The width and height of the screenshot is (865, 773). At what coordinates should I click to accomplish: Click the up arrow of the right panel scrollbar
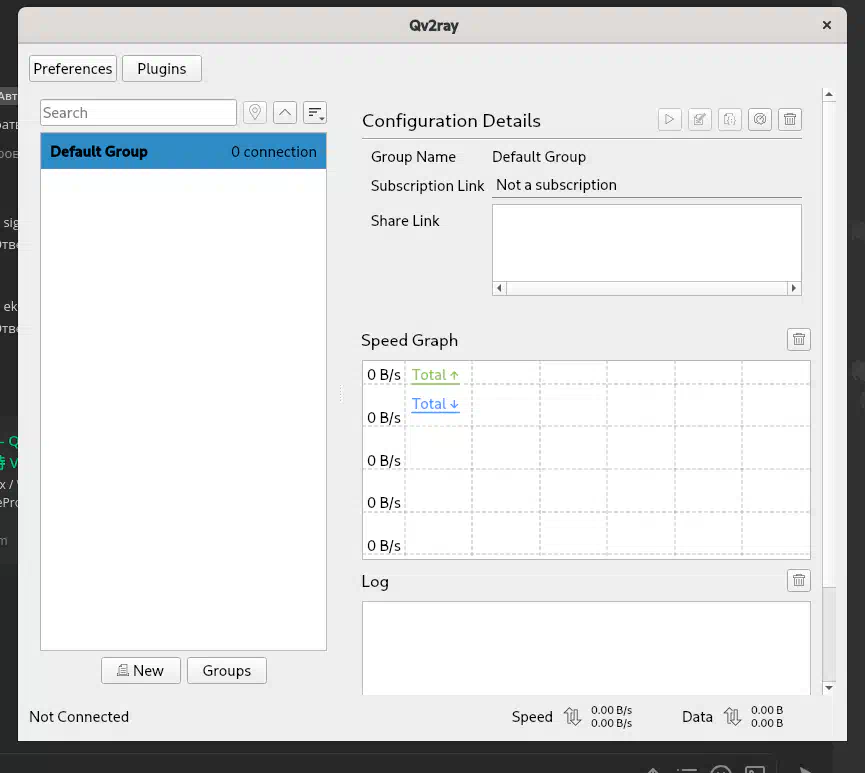[x=829, y=95]
